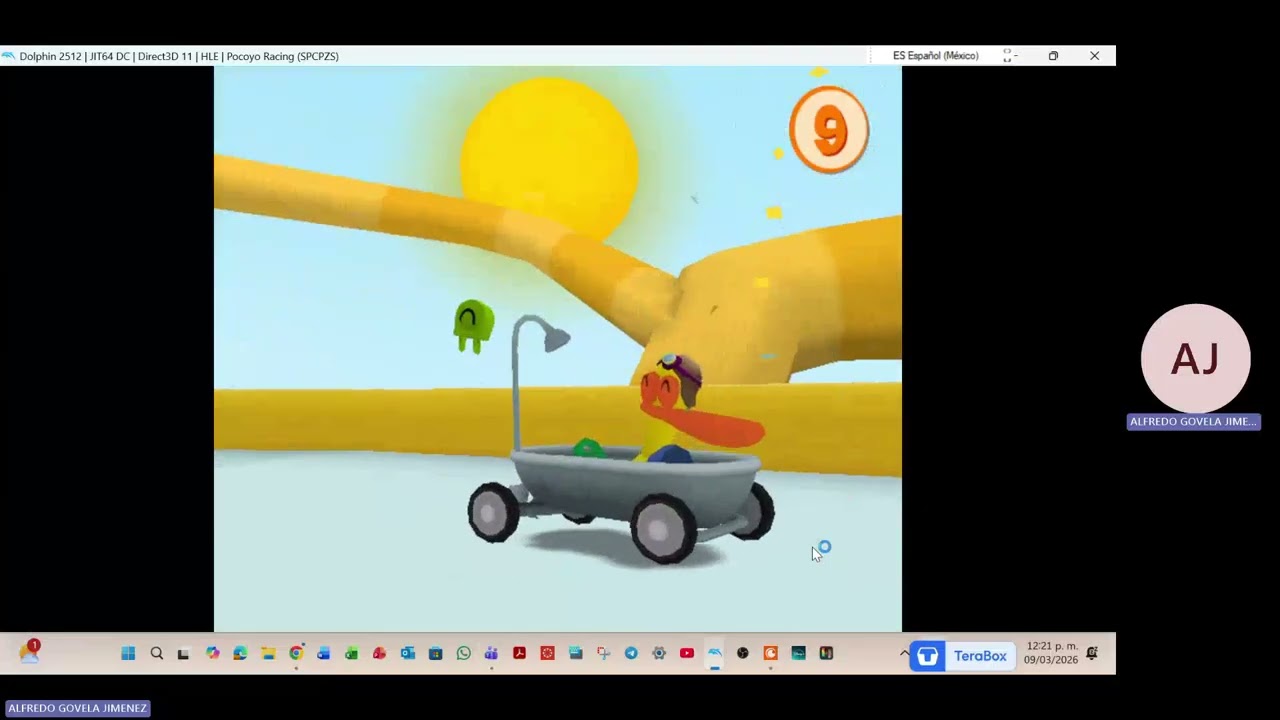Open the Windows Start menu
This screenshot has height=720, width=1280.
128,653
